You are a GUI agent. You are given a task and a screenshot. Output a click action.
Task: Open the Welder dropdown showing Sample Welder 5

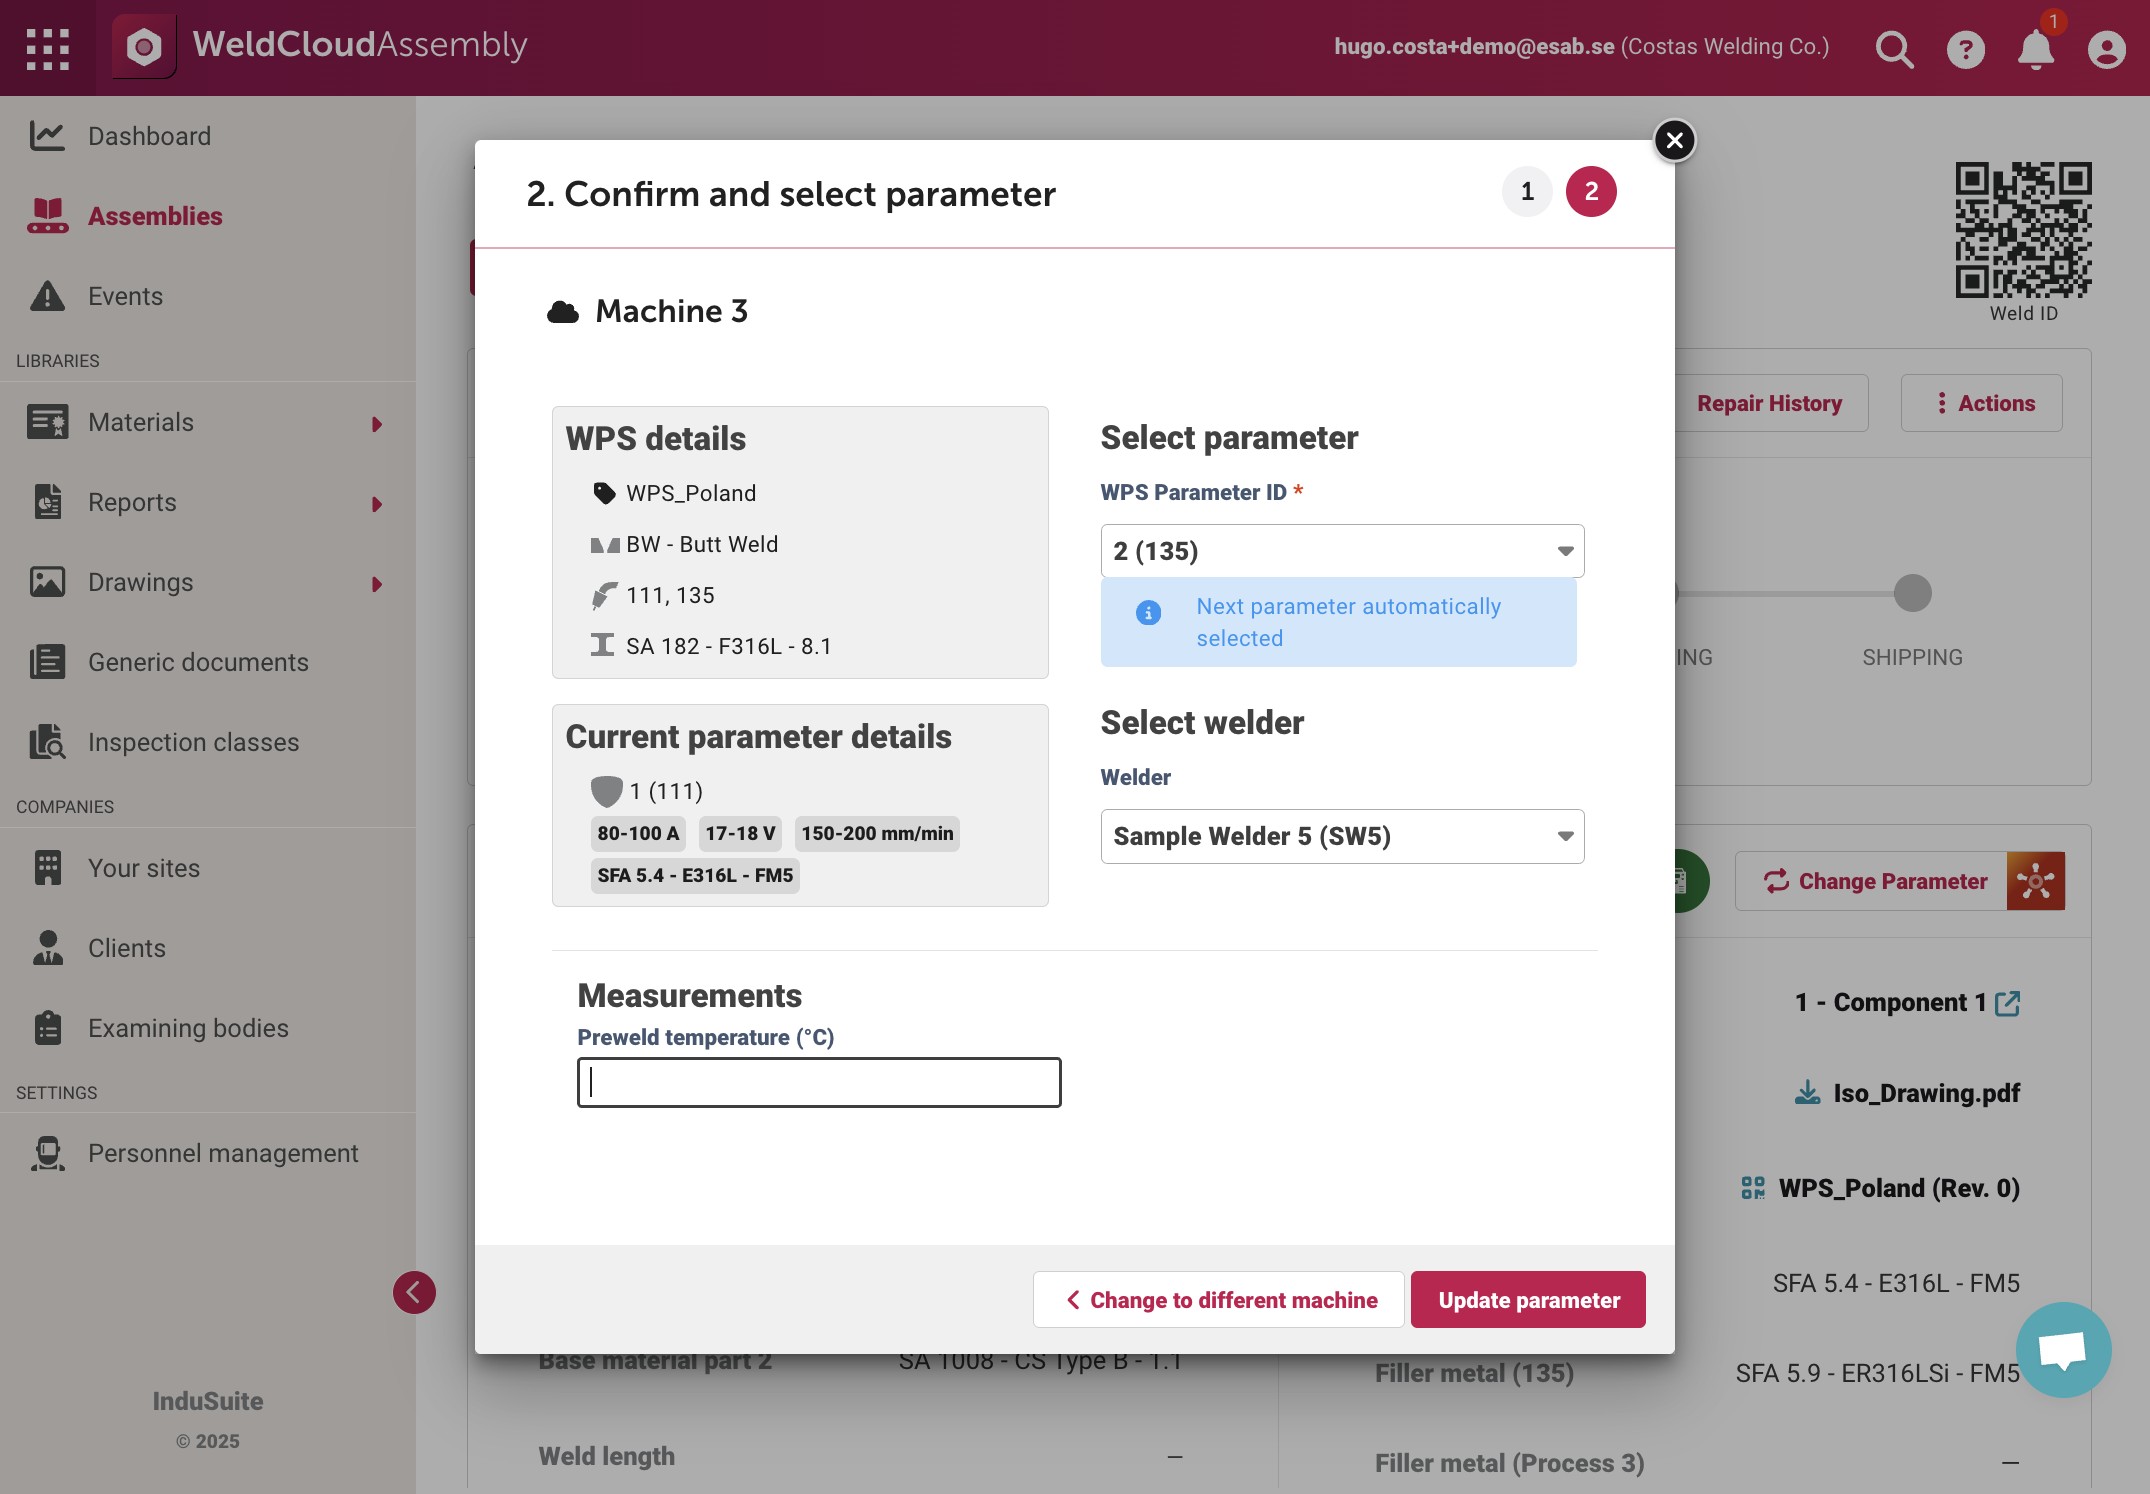click(x=1342, y=836)
